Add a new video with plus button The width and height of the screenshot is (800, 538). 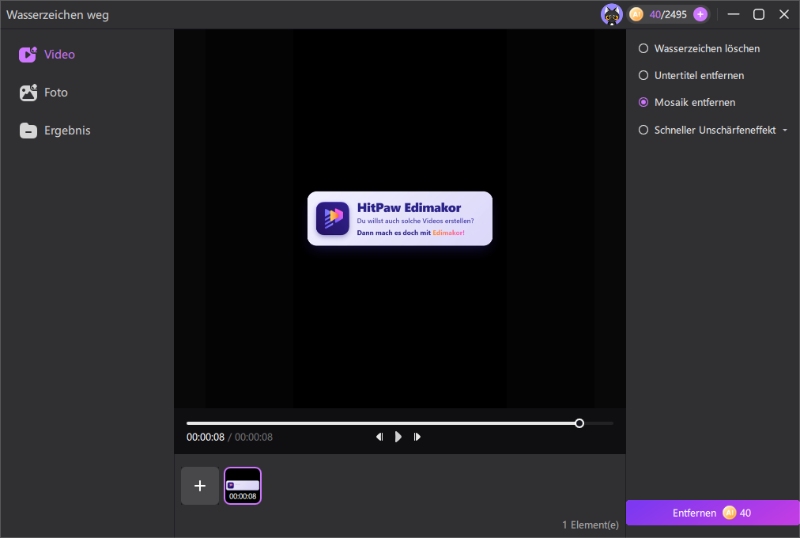tap(200, 485)
